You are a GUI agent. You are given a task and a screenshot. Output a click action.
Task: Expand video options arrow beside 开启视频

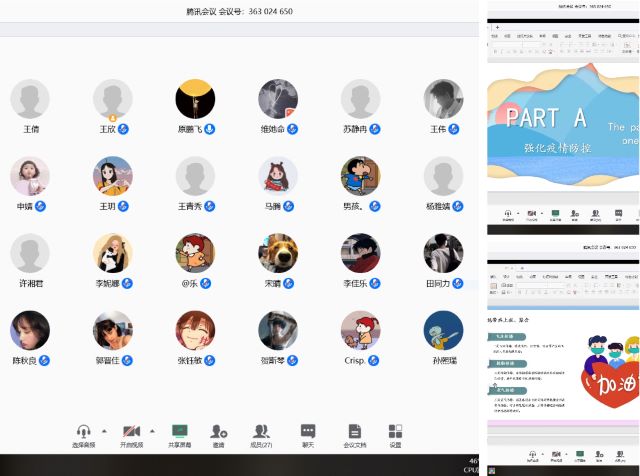pyautogui.click(x=153, y=431)
